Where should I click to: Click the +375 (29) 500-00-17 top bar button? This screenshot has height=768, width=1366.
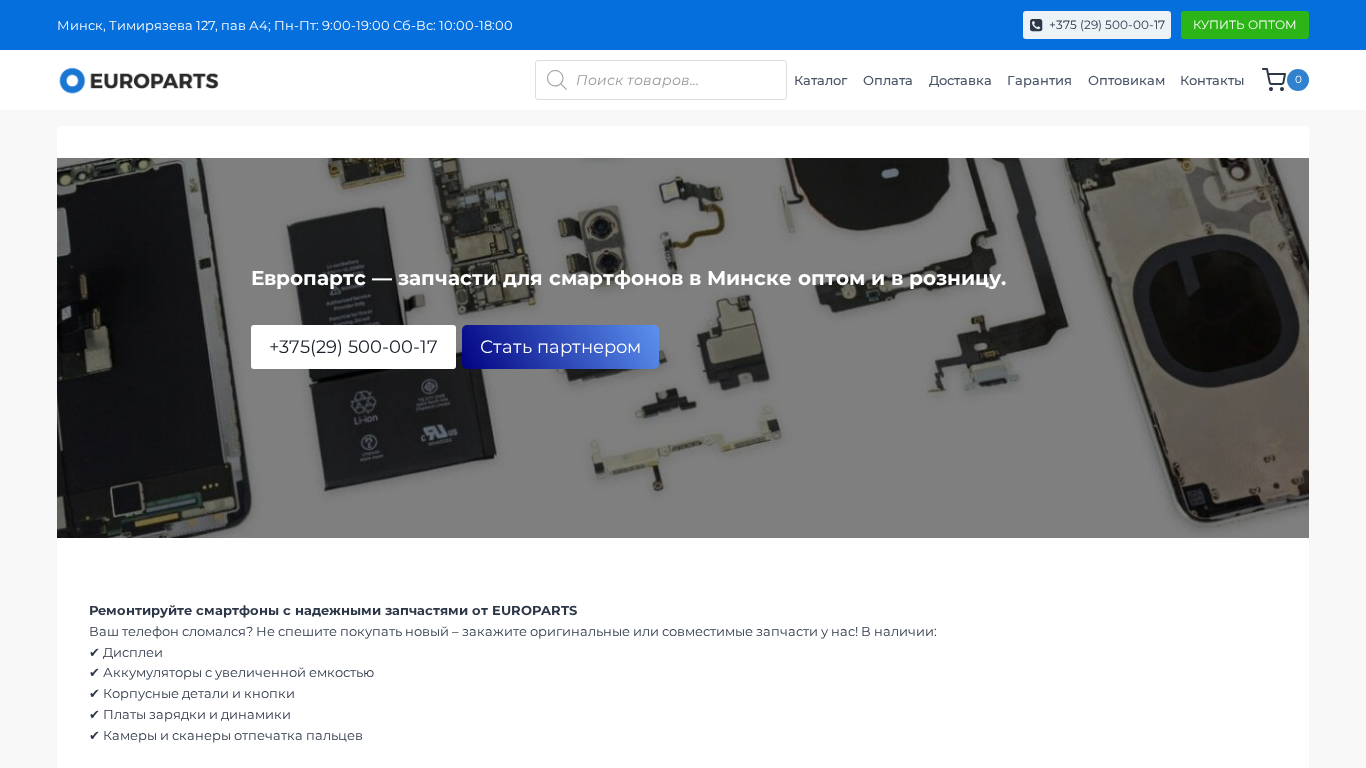click(x=1097, y=25)
